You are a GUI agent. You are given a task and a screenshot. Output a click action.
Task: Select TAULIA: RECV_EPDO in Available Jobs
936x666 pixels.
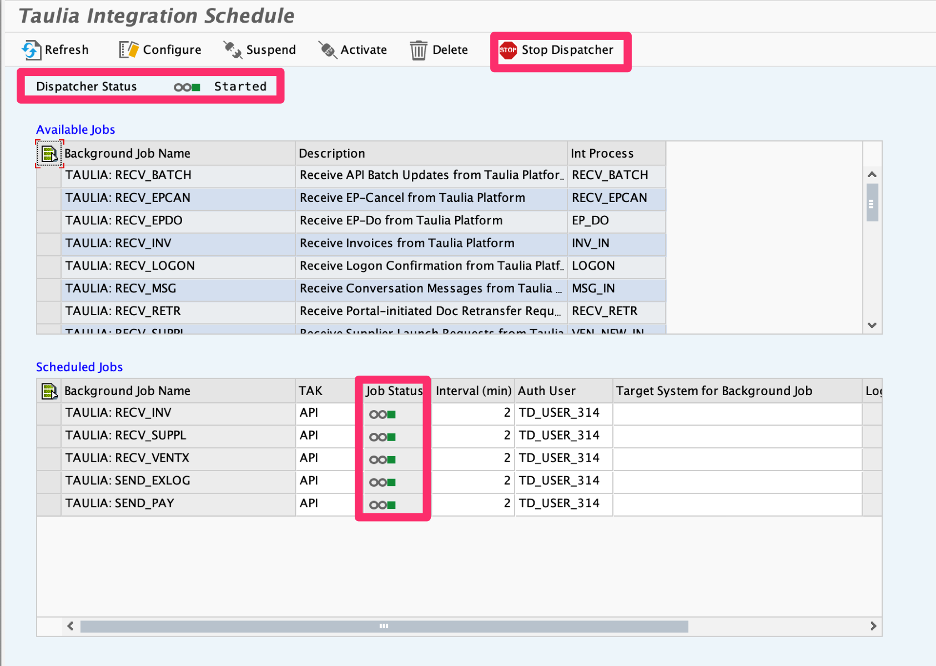click(x=178, y=221)
